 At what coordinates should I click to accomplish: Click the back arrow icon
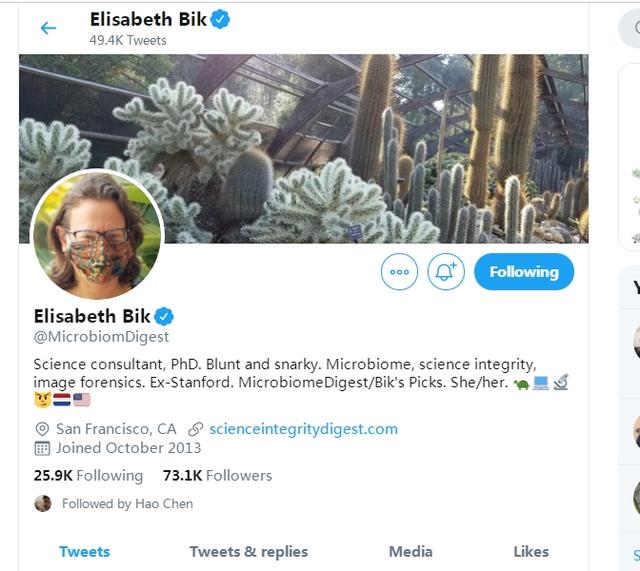[48, 28]
